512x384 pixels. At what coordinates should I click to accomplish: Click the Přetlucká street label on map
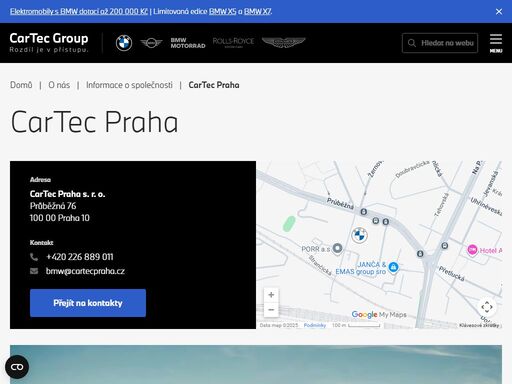451,273
